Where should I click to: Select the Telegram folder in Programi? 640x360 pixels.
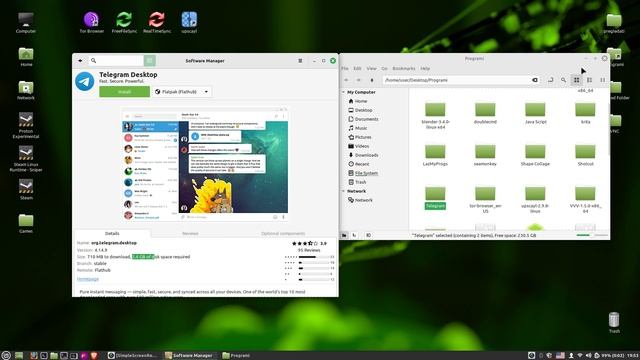(x=435, y=198)
